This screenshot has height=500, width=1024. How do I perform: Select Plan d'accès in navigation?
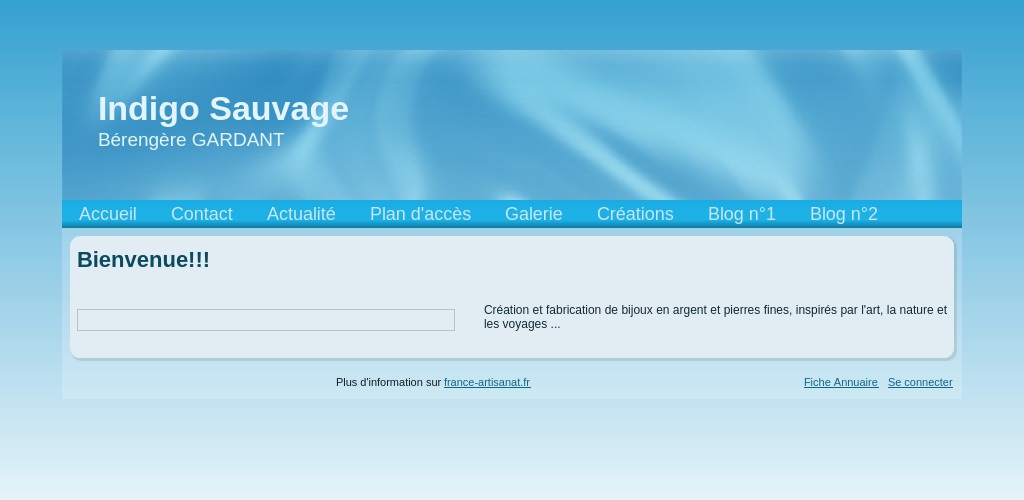point(420,214)
